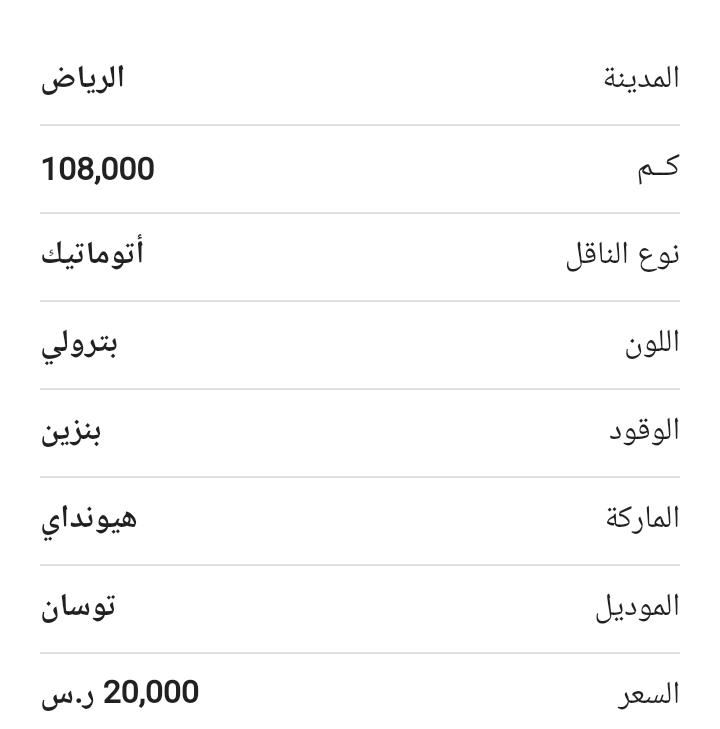This screenshot has width=720, height=729.
Task: Click the model value توسان
Action: click(78, 608)
